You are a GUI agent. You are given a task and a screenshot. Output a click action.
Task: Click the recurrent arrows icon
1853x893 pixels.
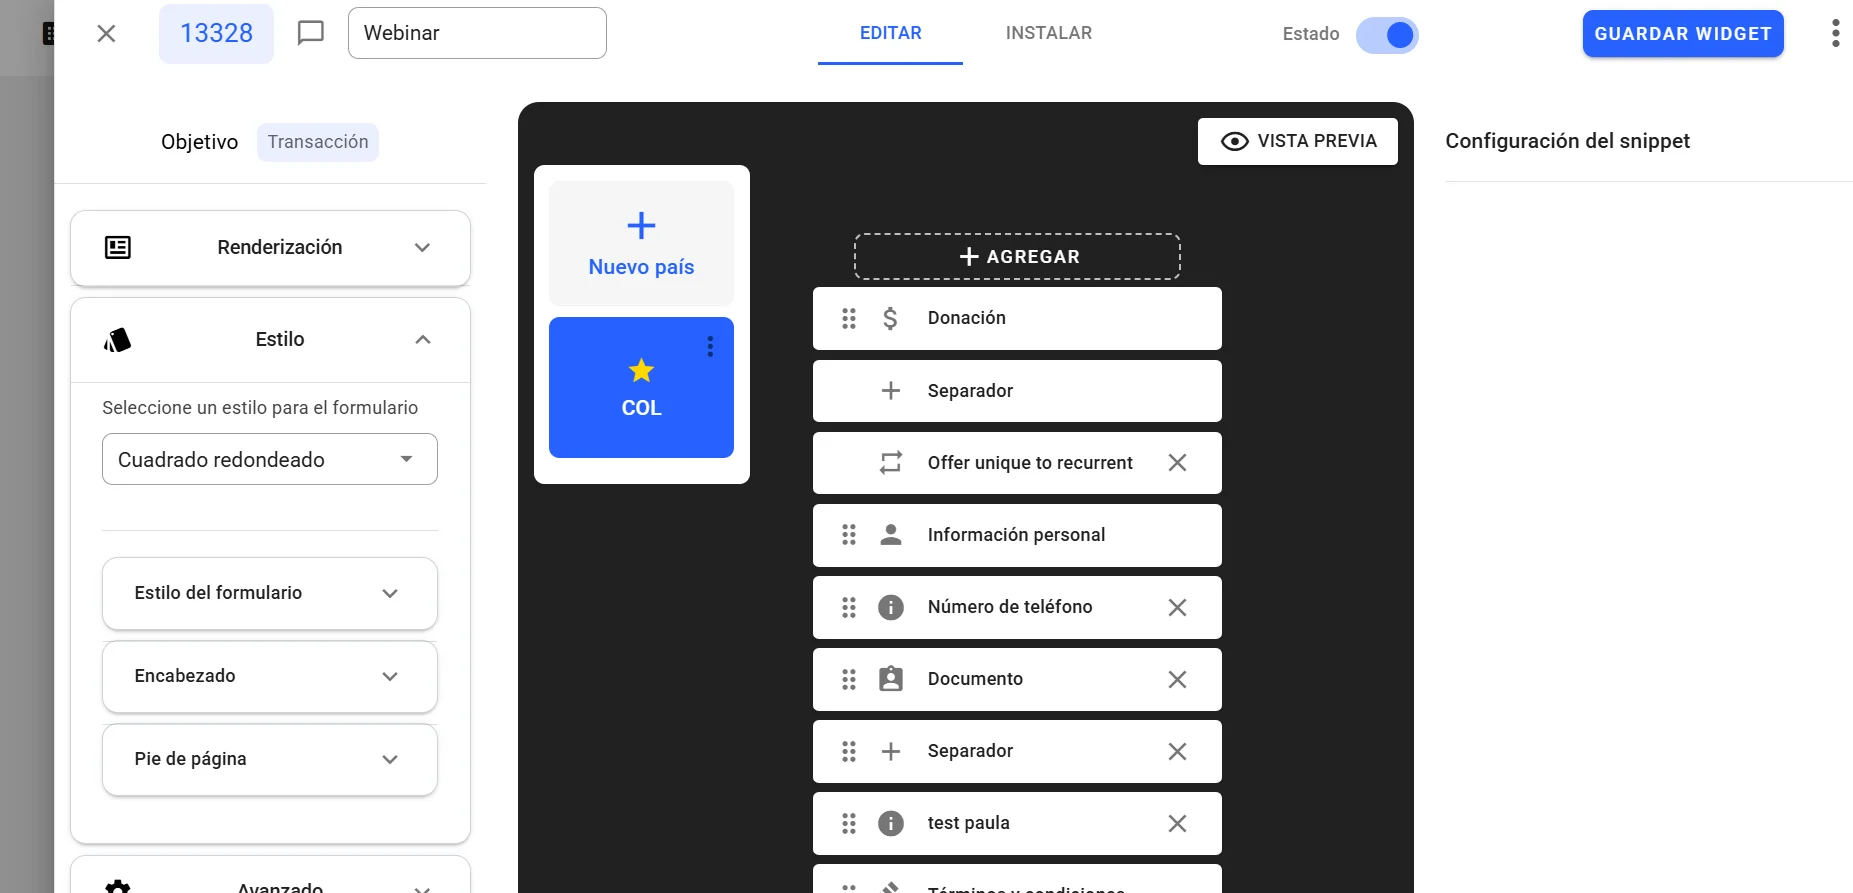tap(891, 463)
